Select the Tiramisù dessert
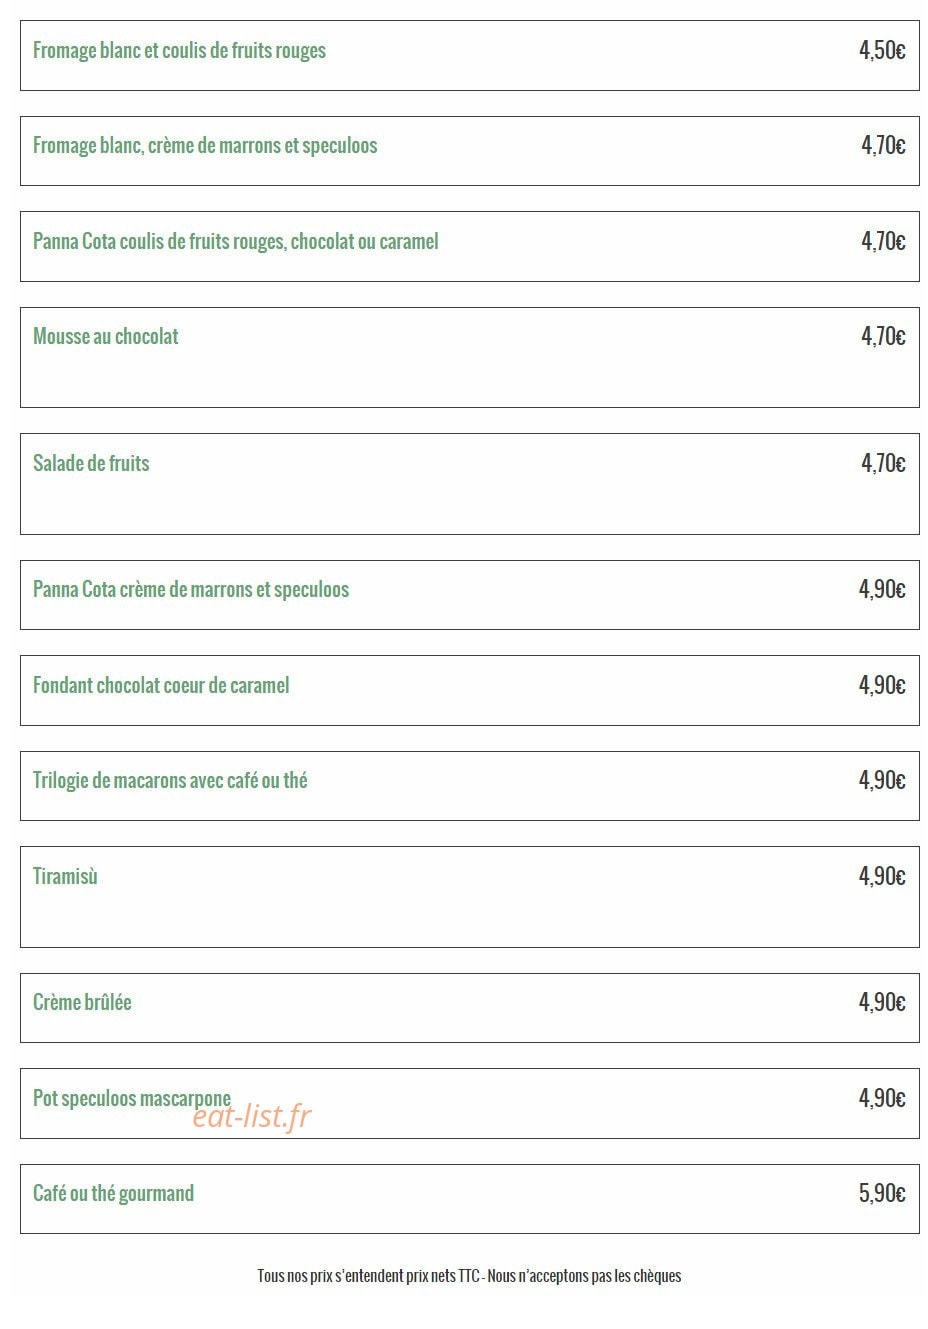 pyautogui.click(x=469, y=897)
